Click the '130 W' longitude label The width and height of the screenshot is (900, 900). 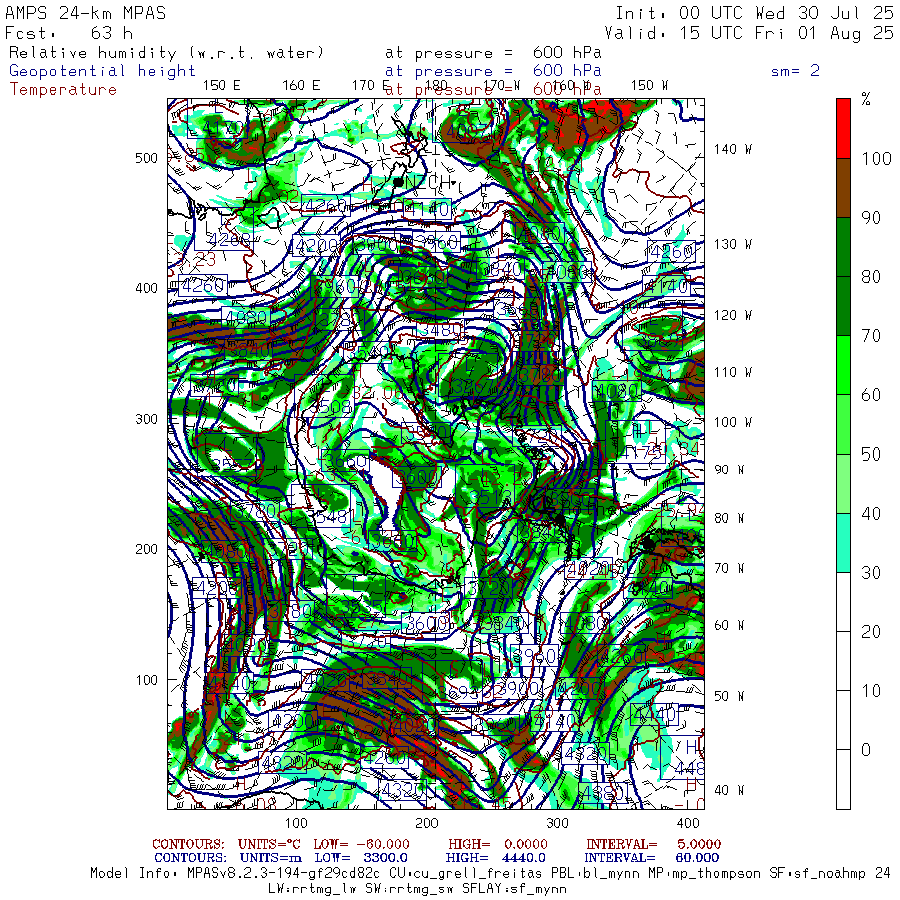tap(732, 245)
